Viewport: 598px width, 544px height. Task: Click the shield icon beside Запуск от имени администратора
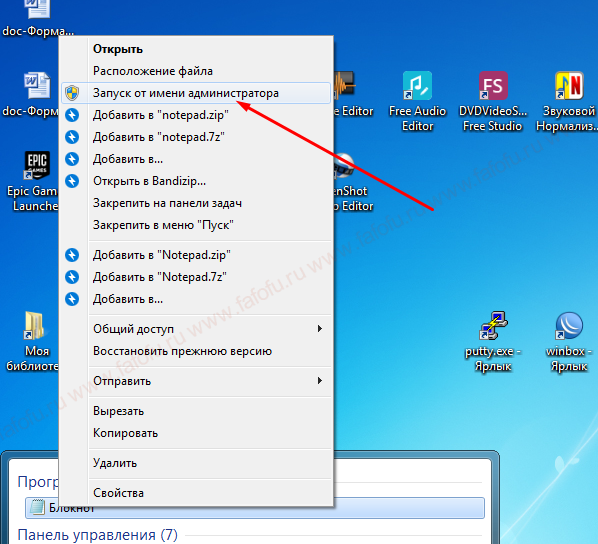[72, 93]
